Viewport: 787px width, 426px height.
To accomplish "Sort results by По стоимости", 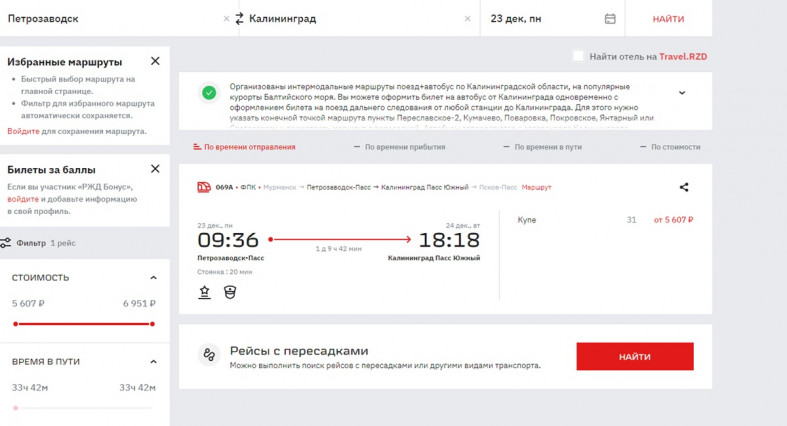I will click(x=669, y=147).
